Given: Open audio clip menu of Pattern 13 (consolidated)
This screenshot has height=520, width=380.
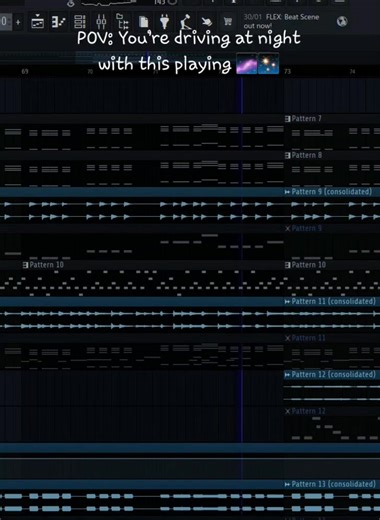Looking at the screenshot, I should [287, 484].
